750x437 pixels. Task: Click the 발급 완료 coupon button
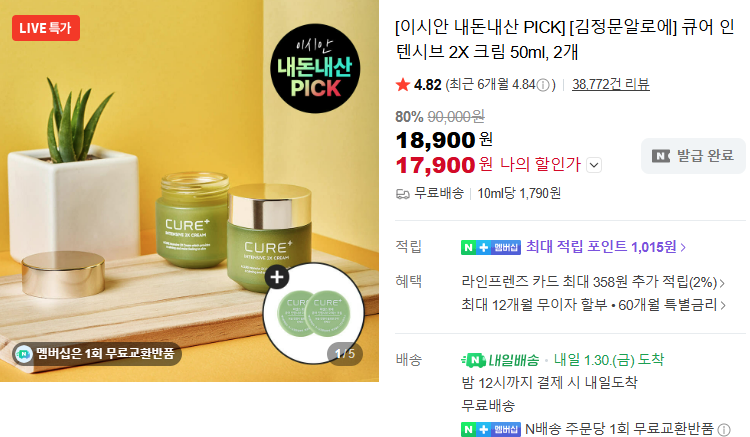click(x=693, y=156)
